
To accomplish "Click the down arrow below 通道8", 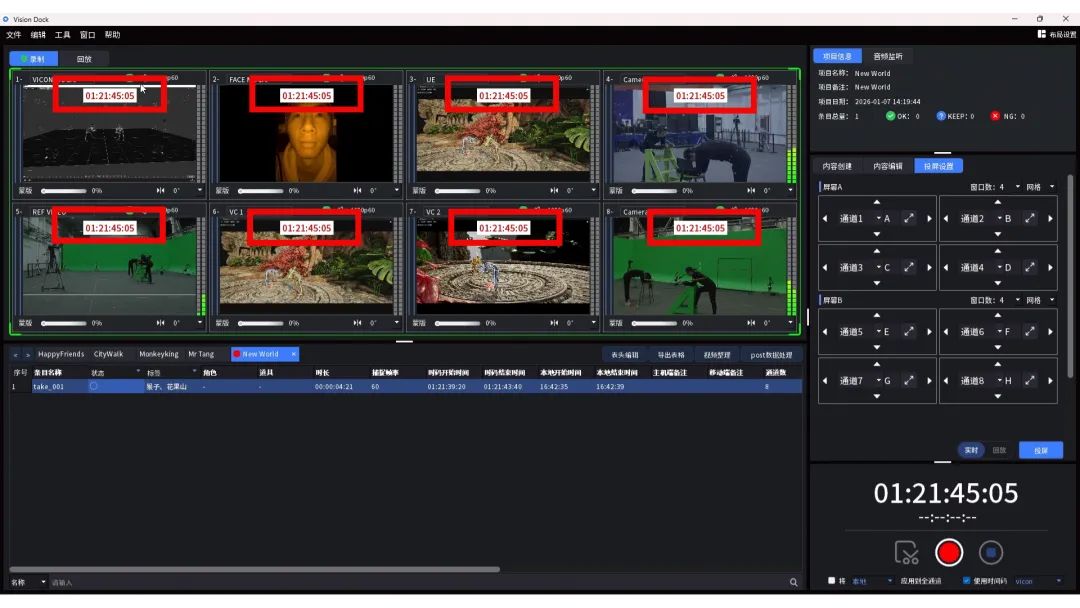I will 997,396.
